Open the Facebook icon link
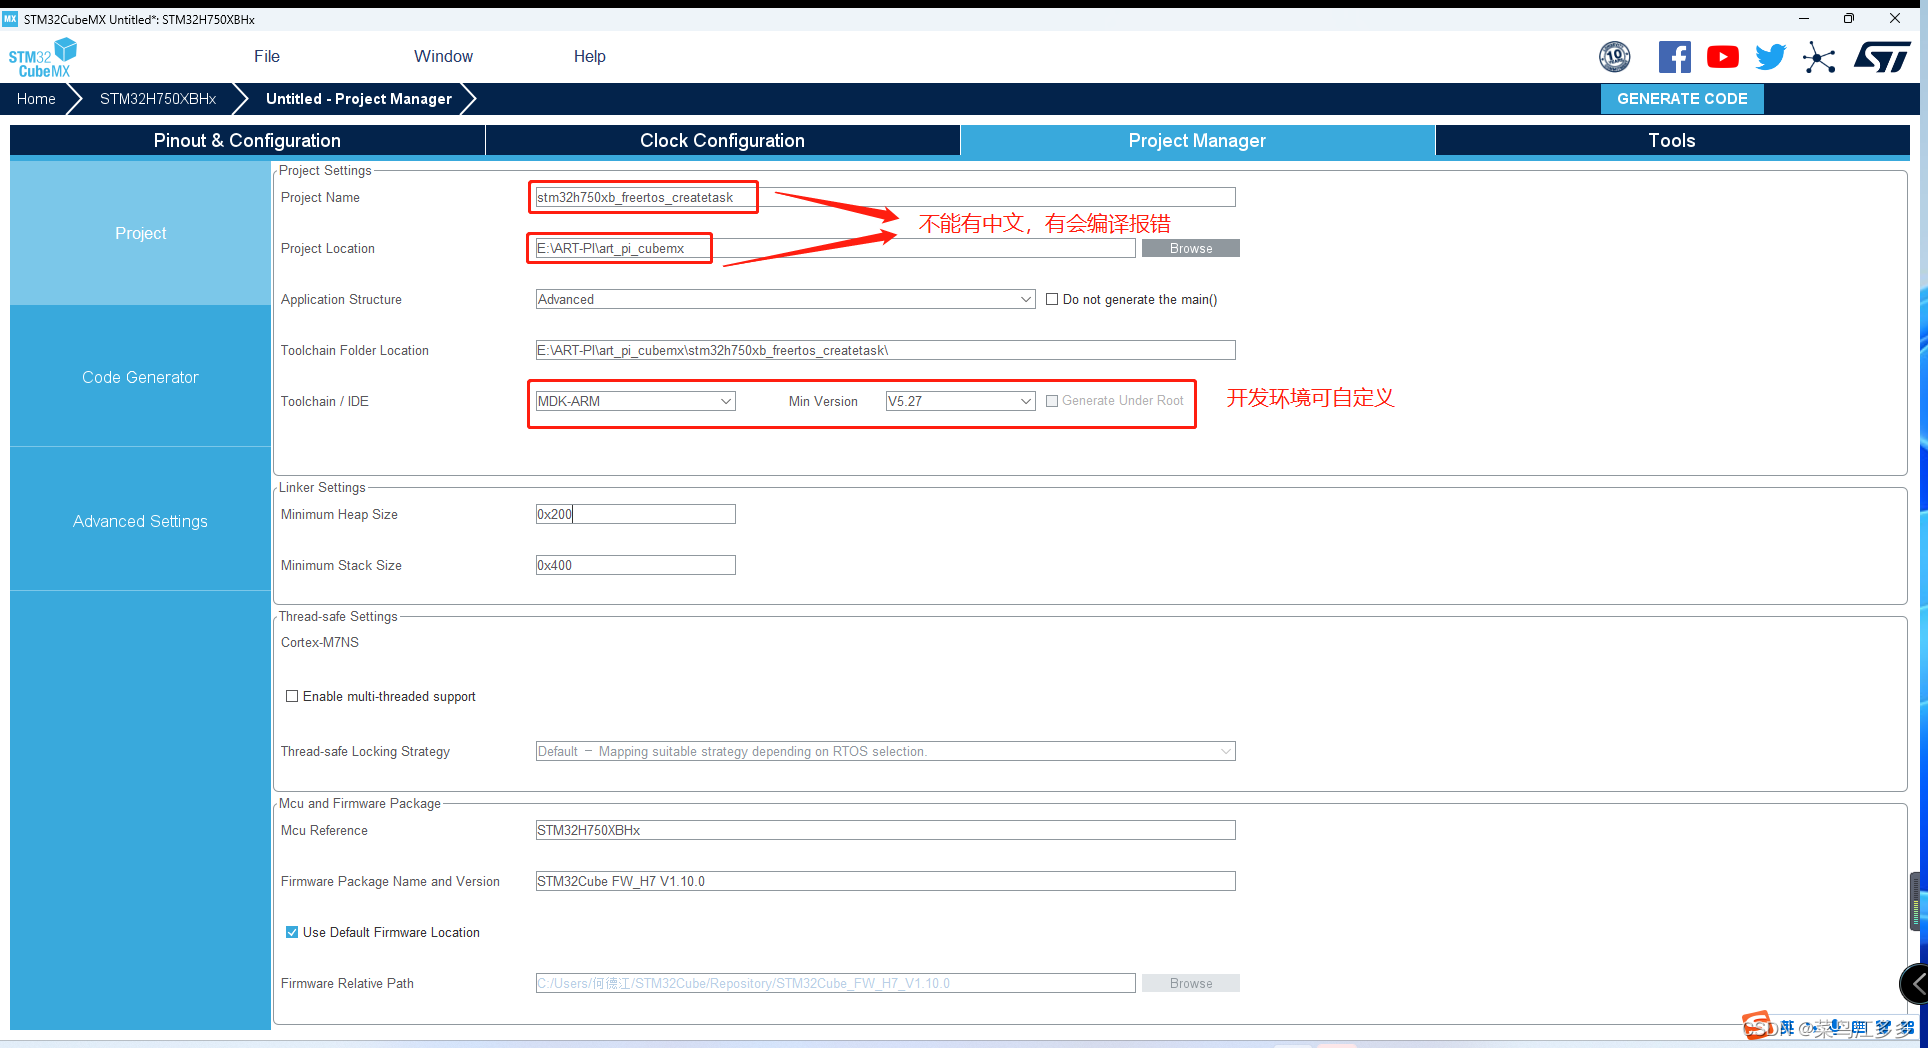 1674,57
